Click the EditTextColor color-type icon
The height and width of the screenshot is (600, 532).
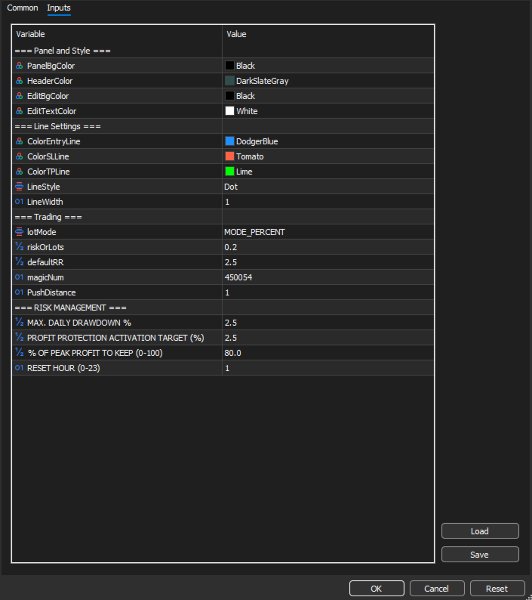[x=19, y=111]
